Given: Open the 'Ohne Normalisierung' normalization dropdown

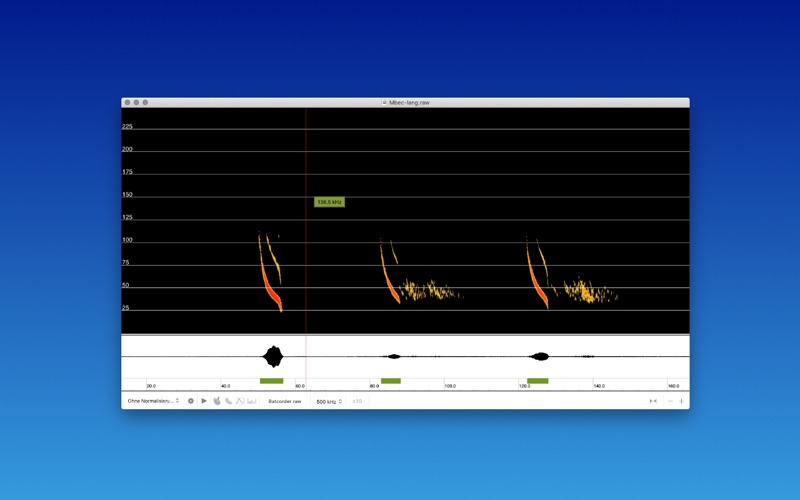Looking at the screenshot, I should click(x=153, y=401).
